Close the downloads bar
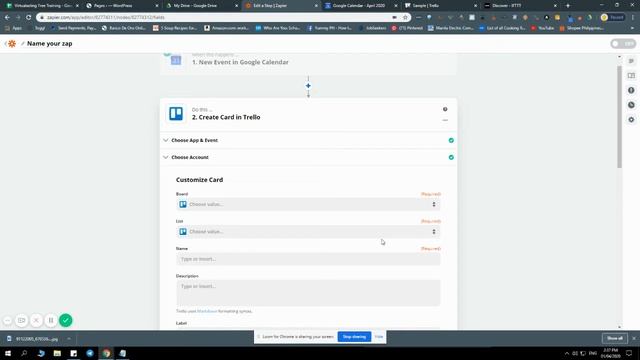Image resolution: width=640 pixels, height=360 pixels. point(633,338)
